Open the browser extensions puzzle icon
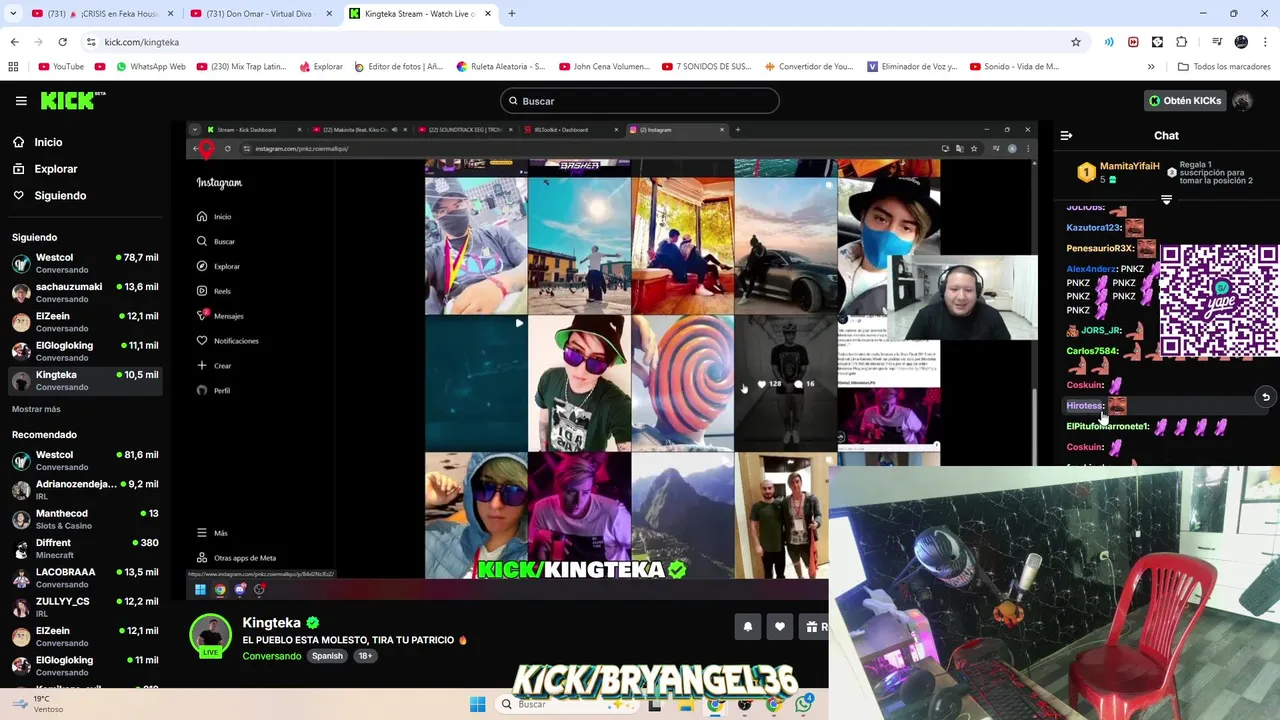Screen dimensions: 1280x720 pos(1181,42)
